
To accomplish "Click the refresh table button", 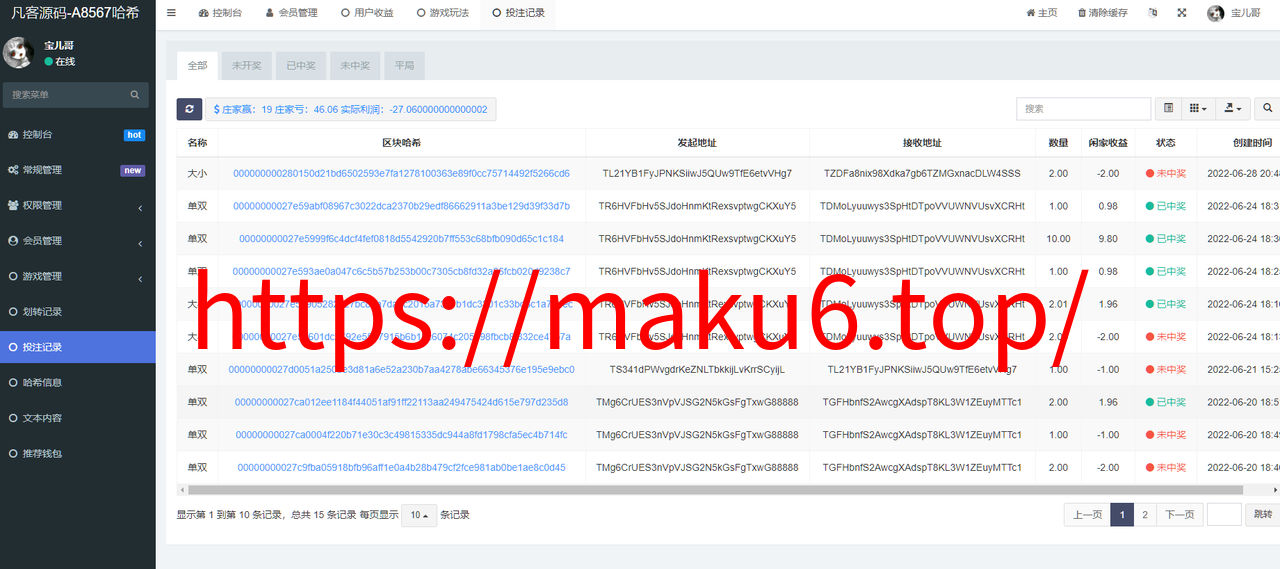I will pyautogui.click(x=189, y=109).
